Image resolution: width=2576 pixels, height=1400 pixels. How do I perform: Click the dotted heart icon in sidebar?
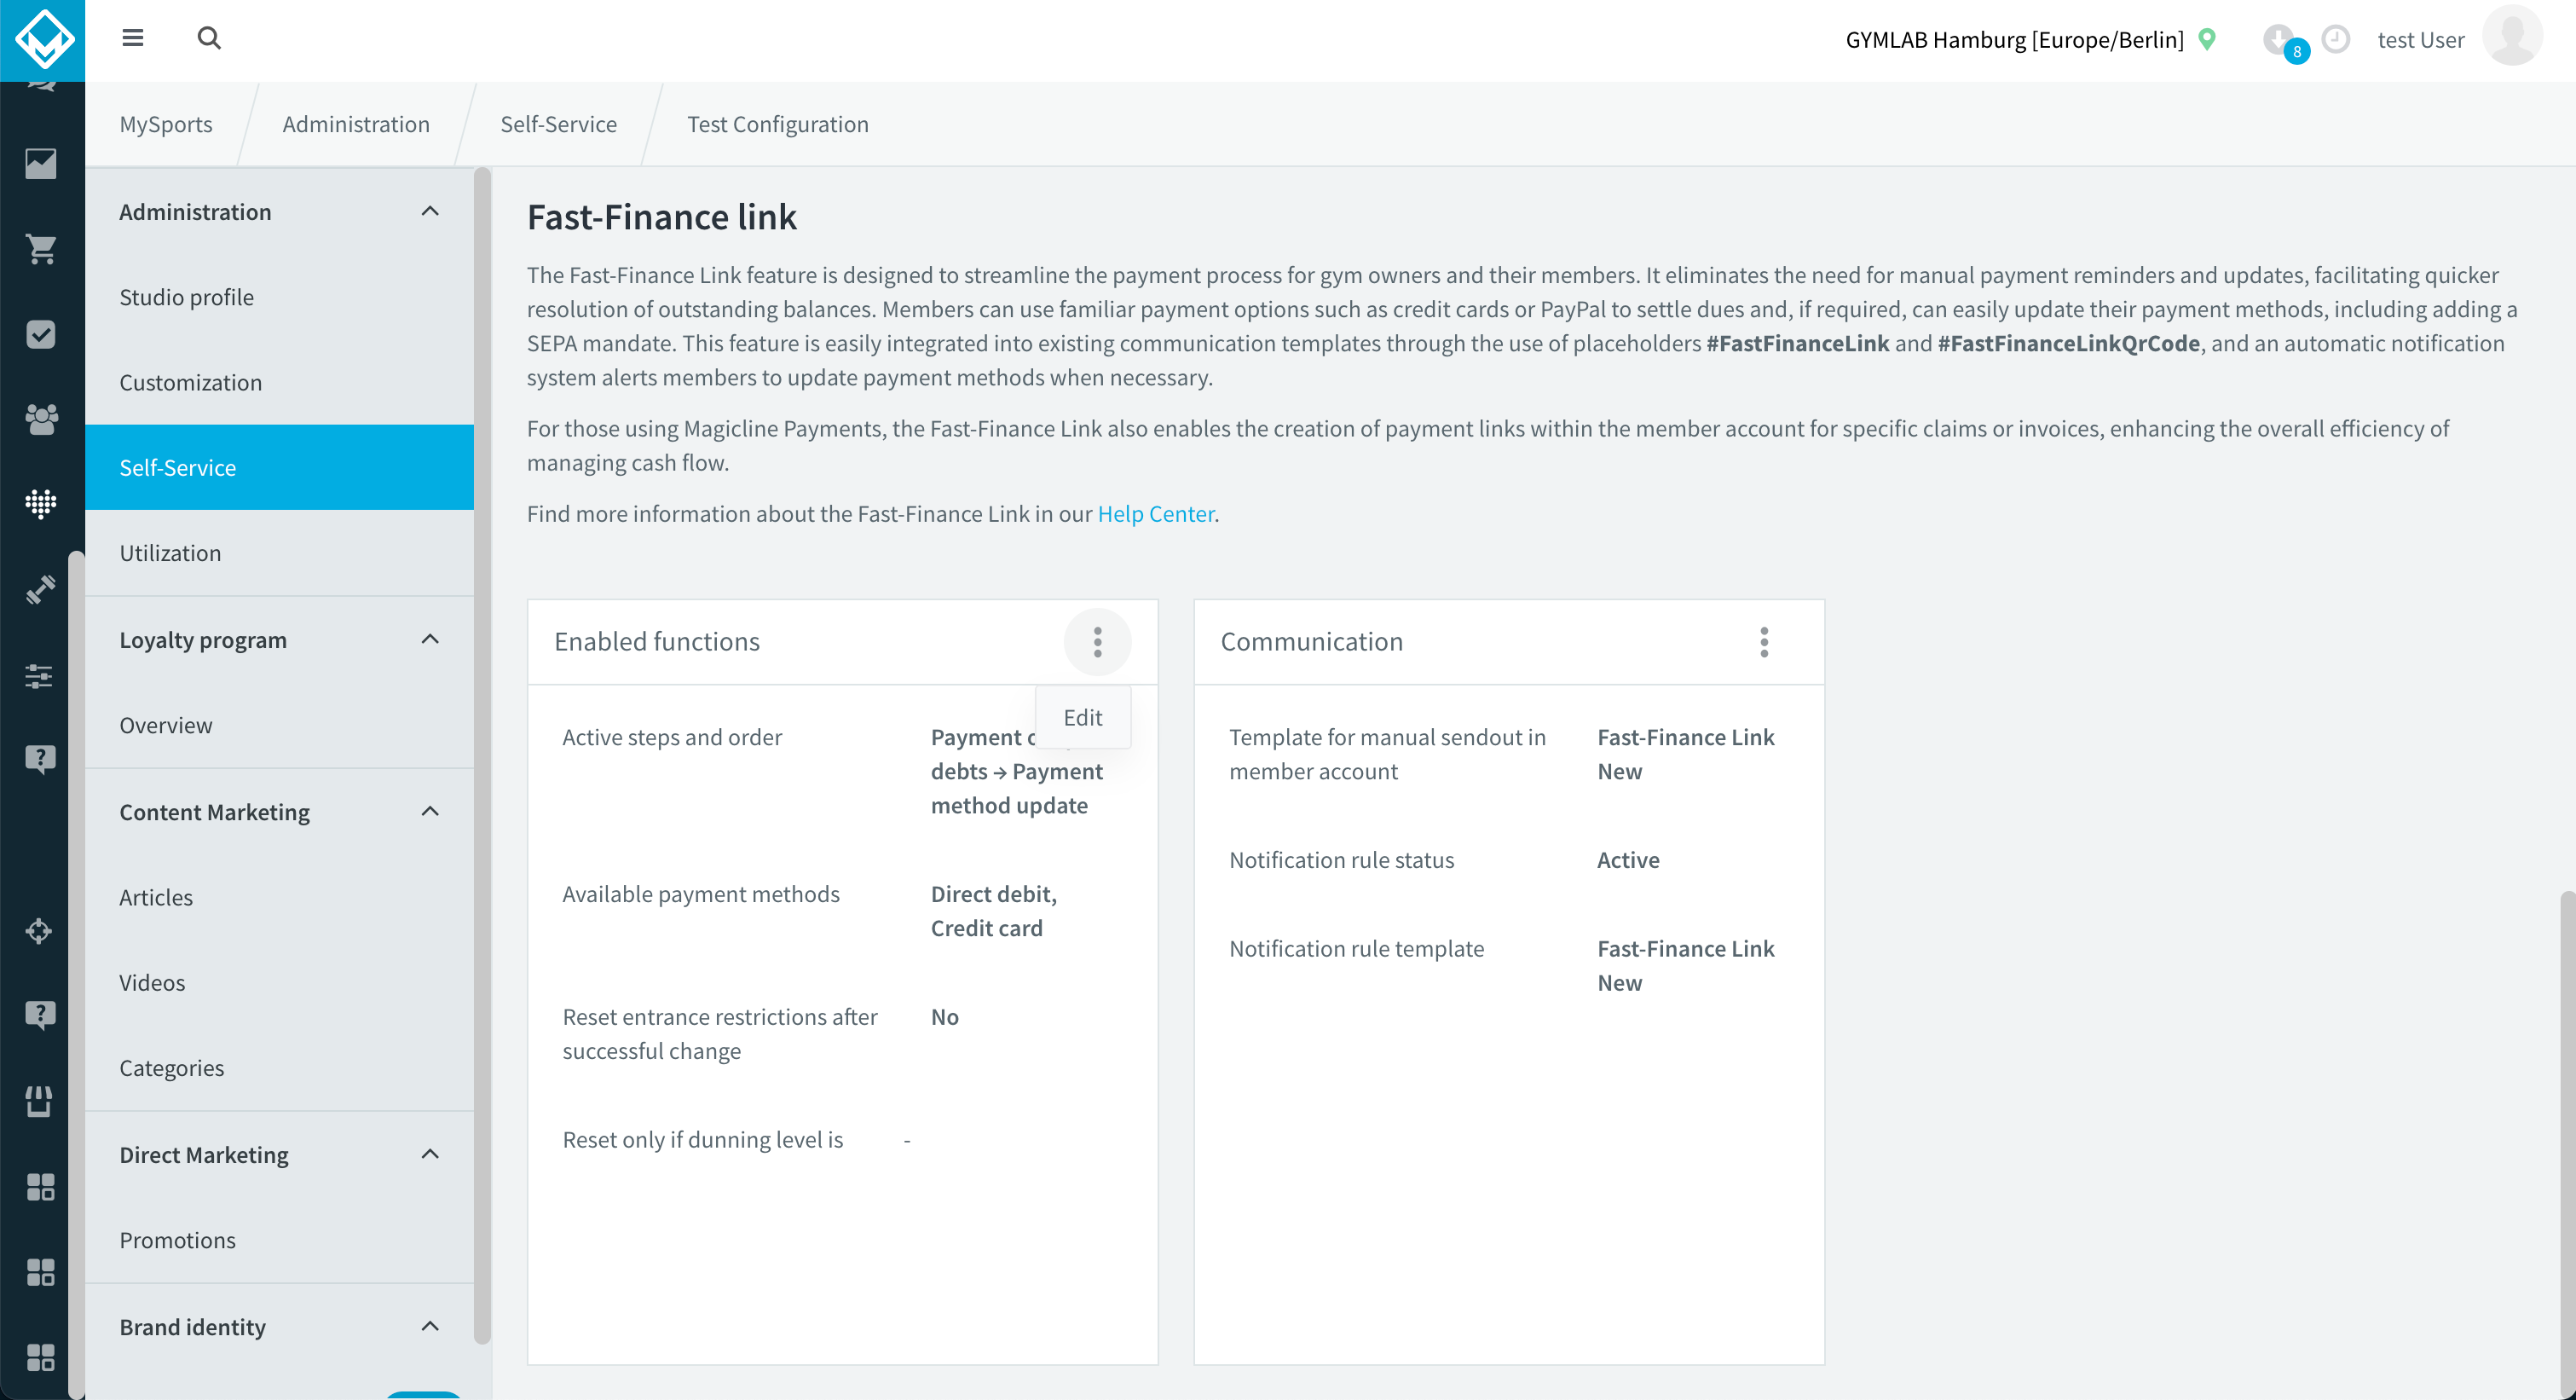pos(41,504)
